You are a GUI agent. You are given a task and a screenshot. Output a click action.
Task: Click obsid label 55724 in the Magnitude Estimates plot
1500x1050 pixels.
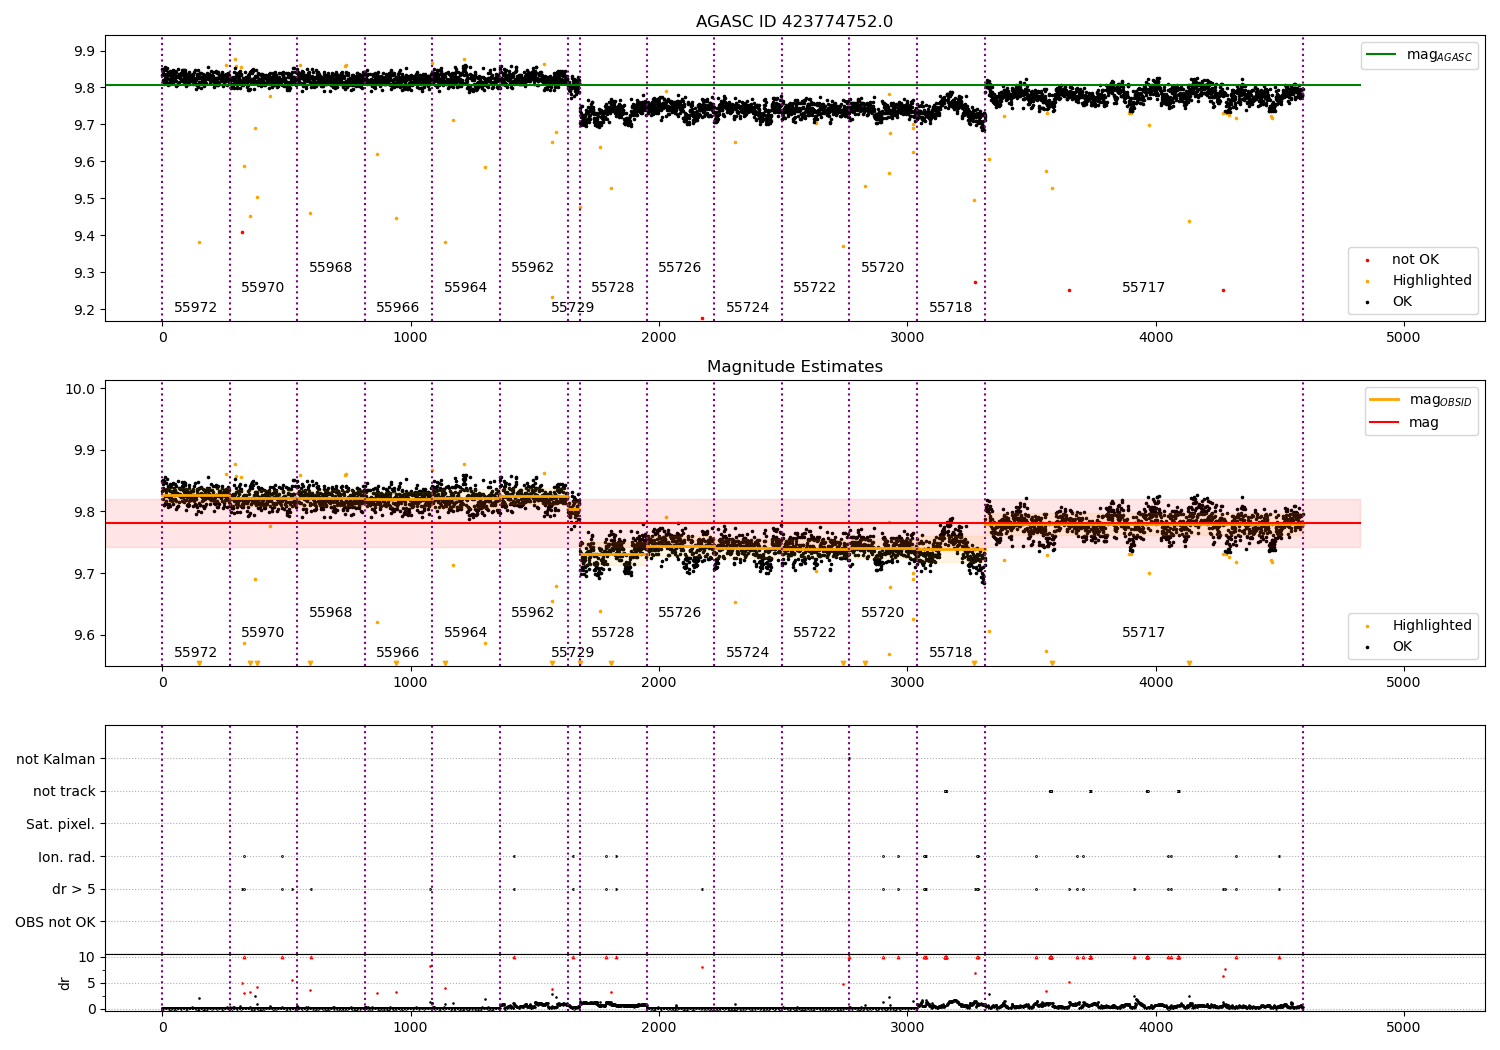pos(748,653)
